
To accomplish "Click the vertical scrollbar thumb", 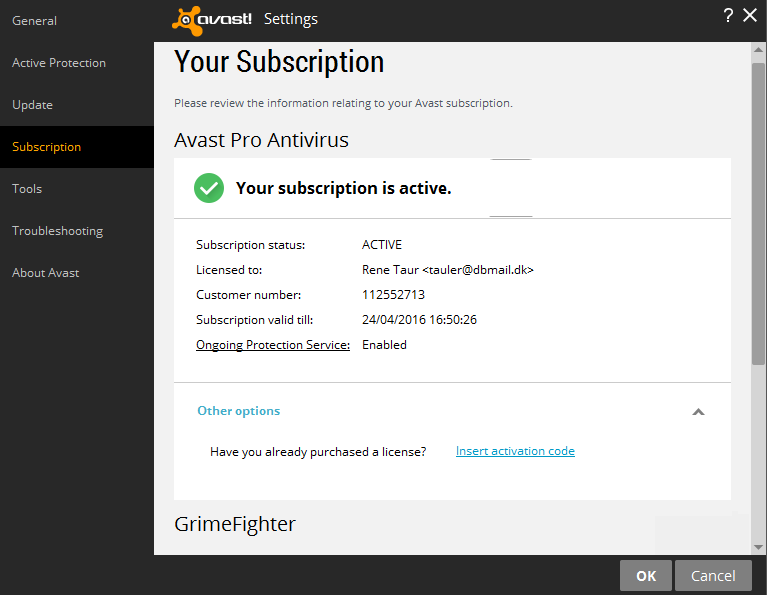I will pyautogui.click(x=758, y=210).
